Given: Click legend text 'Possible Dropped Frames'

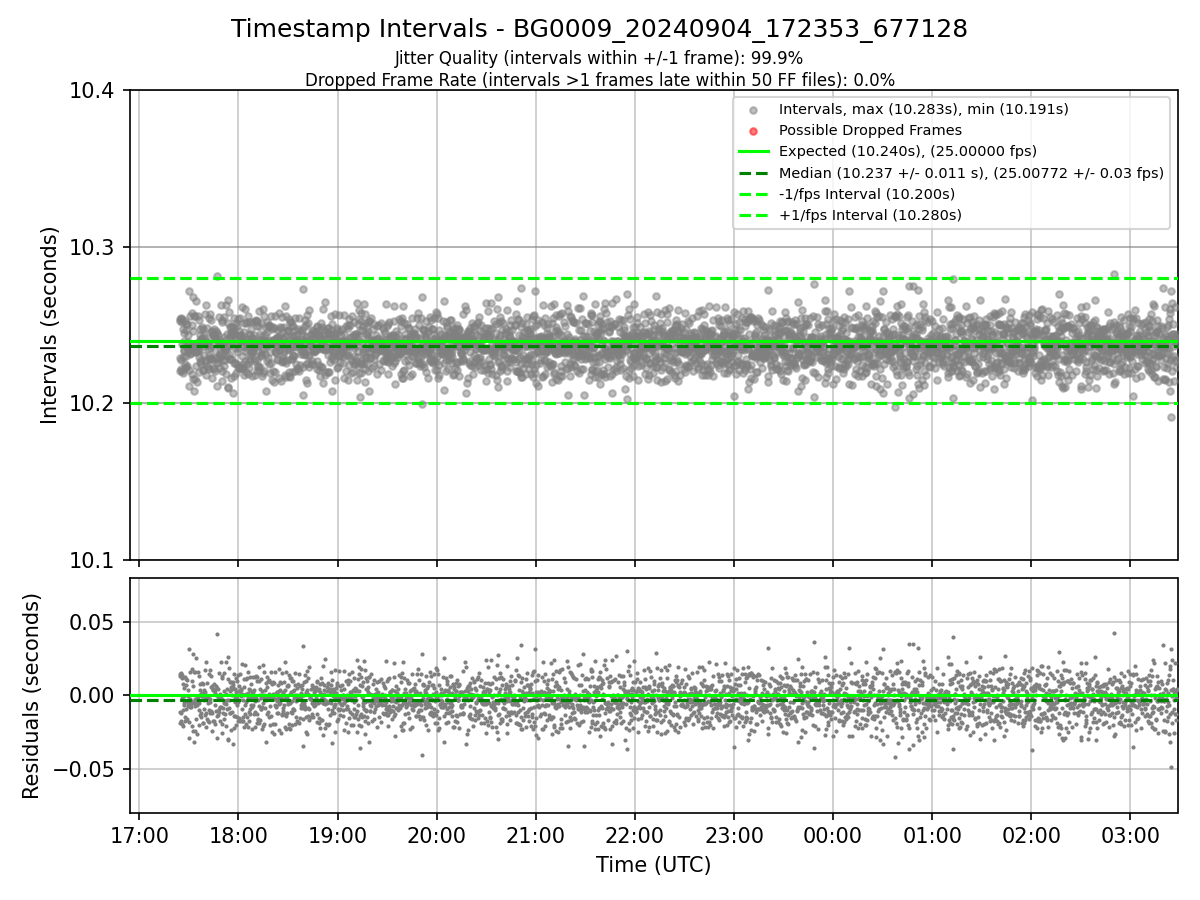Looking at the screenshot, I should (x=870, y=131).
